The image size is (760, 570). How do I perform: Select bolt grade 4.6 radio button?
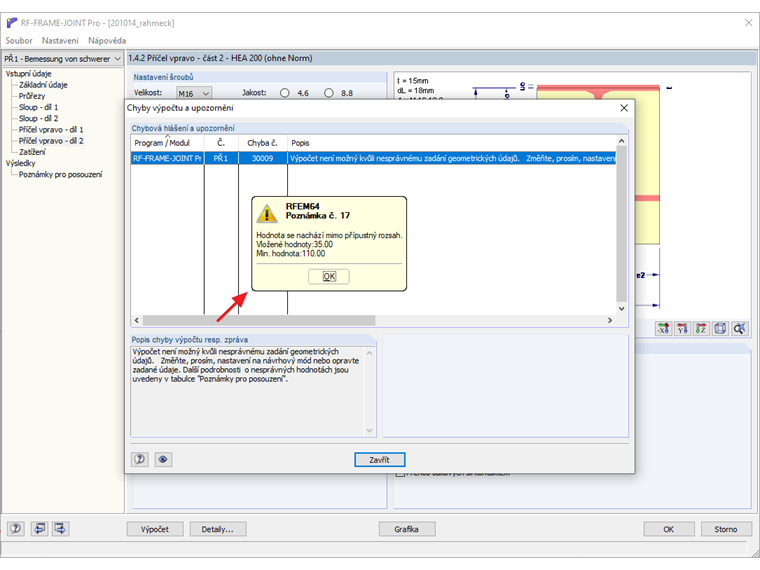coord(285,93)
